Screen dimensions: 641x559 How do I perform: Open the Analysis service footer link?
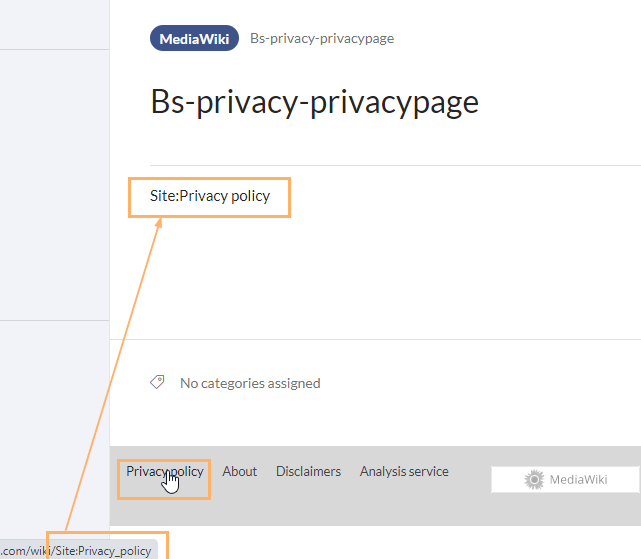404,471
